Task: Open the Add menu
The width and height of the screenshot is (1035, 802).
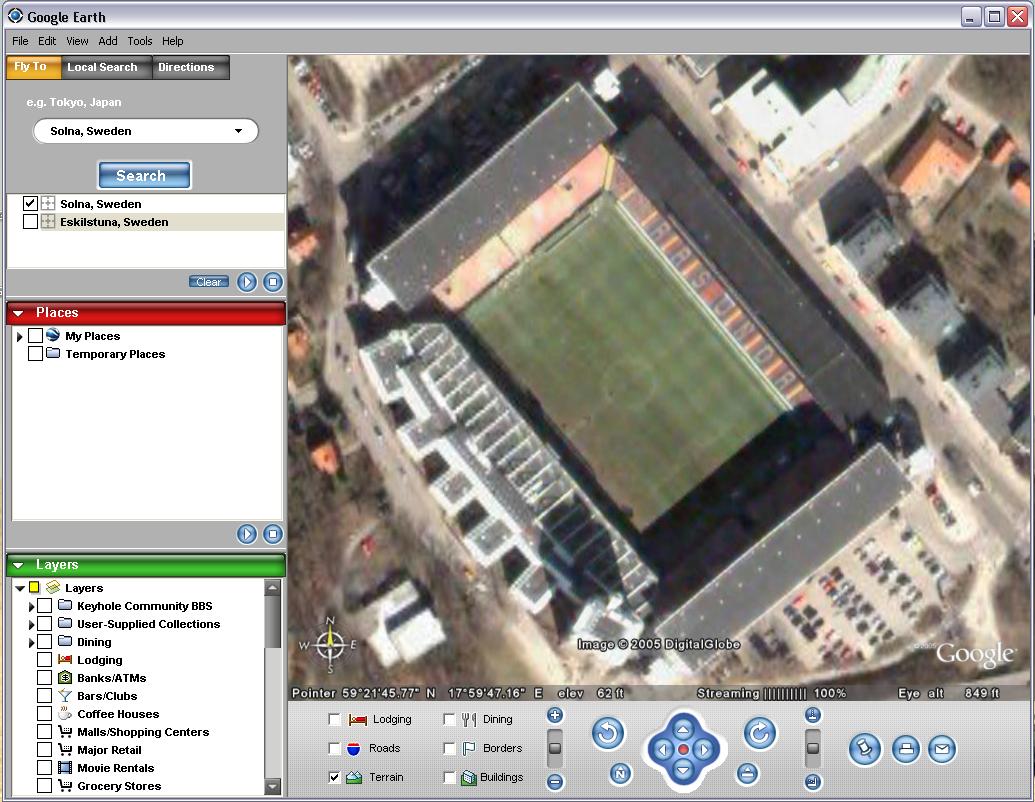Action: 108,41
